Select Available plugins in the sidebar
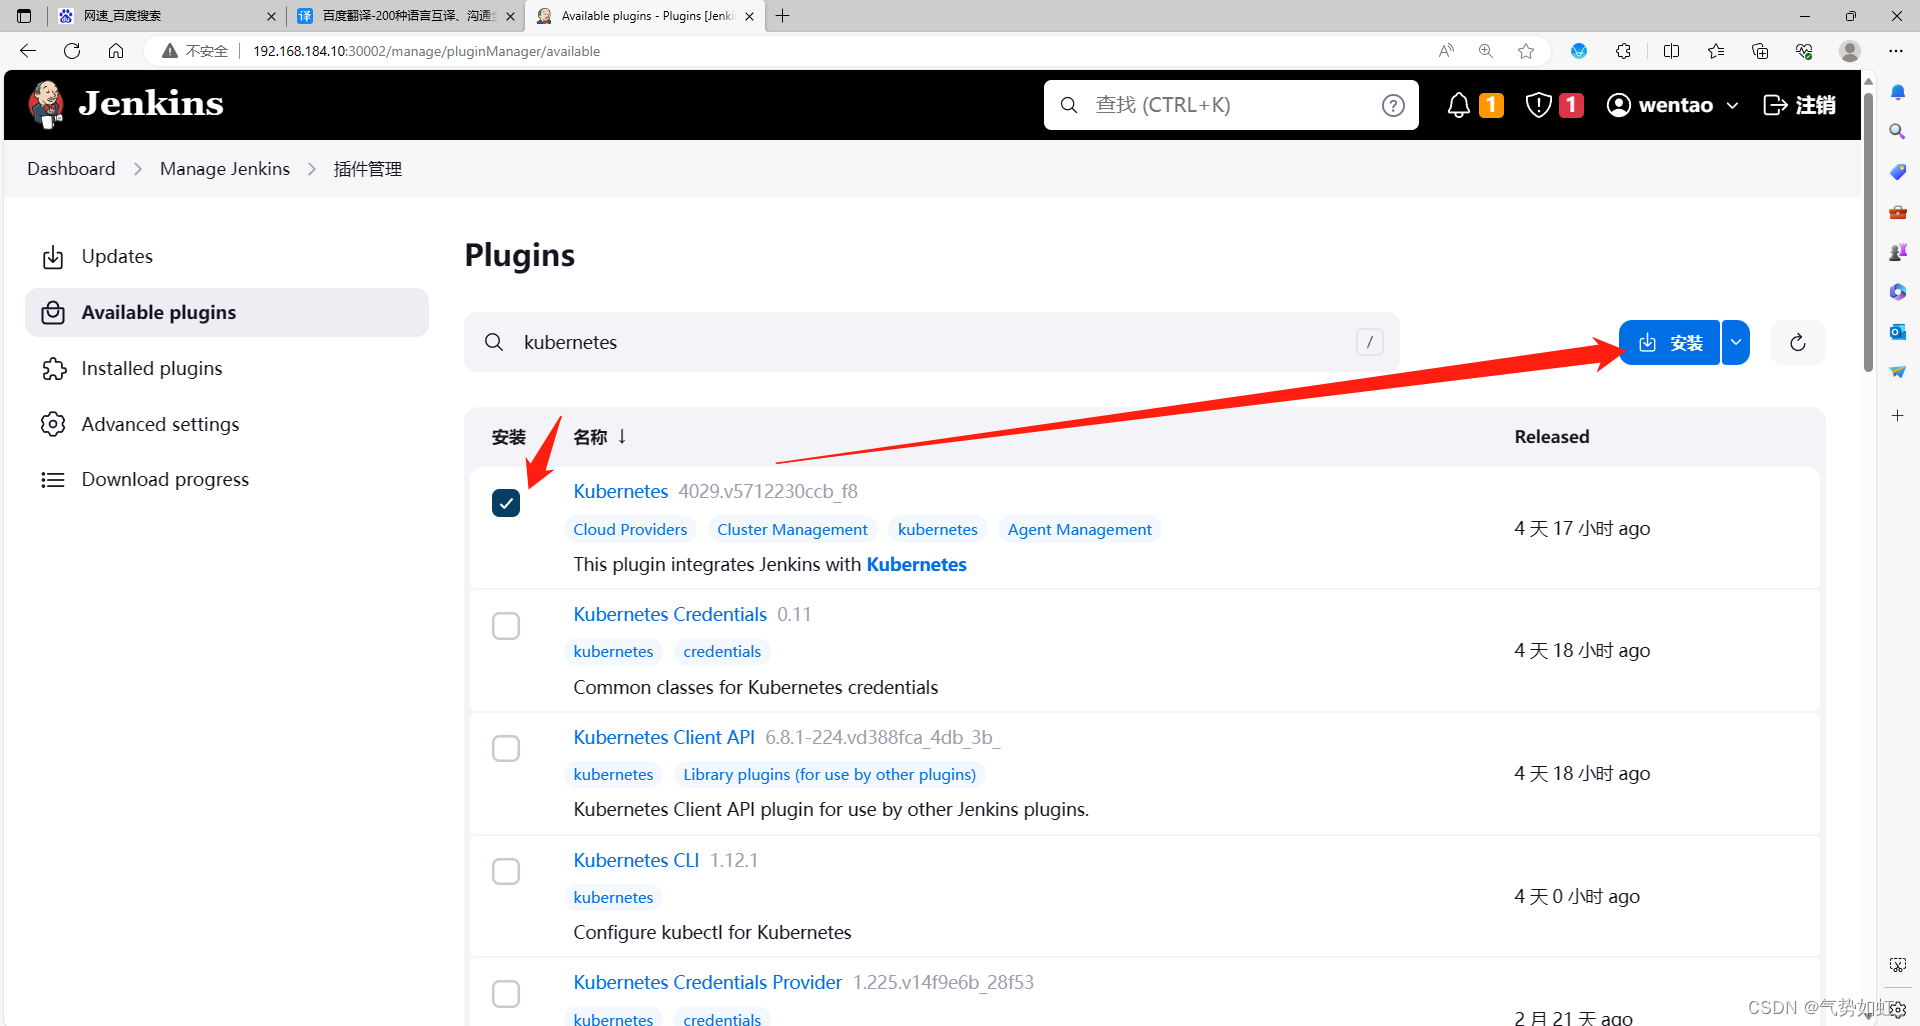1920x1026 pixels. pyautogui.click(x=227, y=313)
